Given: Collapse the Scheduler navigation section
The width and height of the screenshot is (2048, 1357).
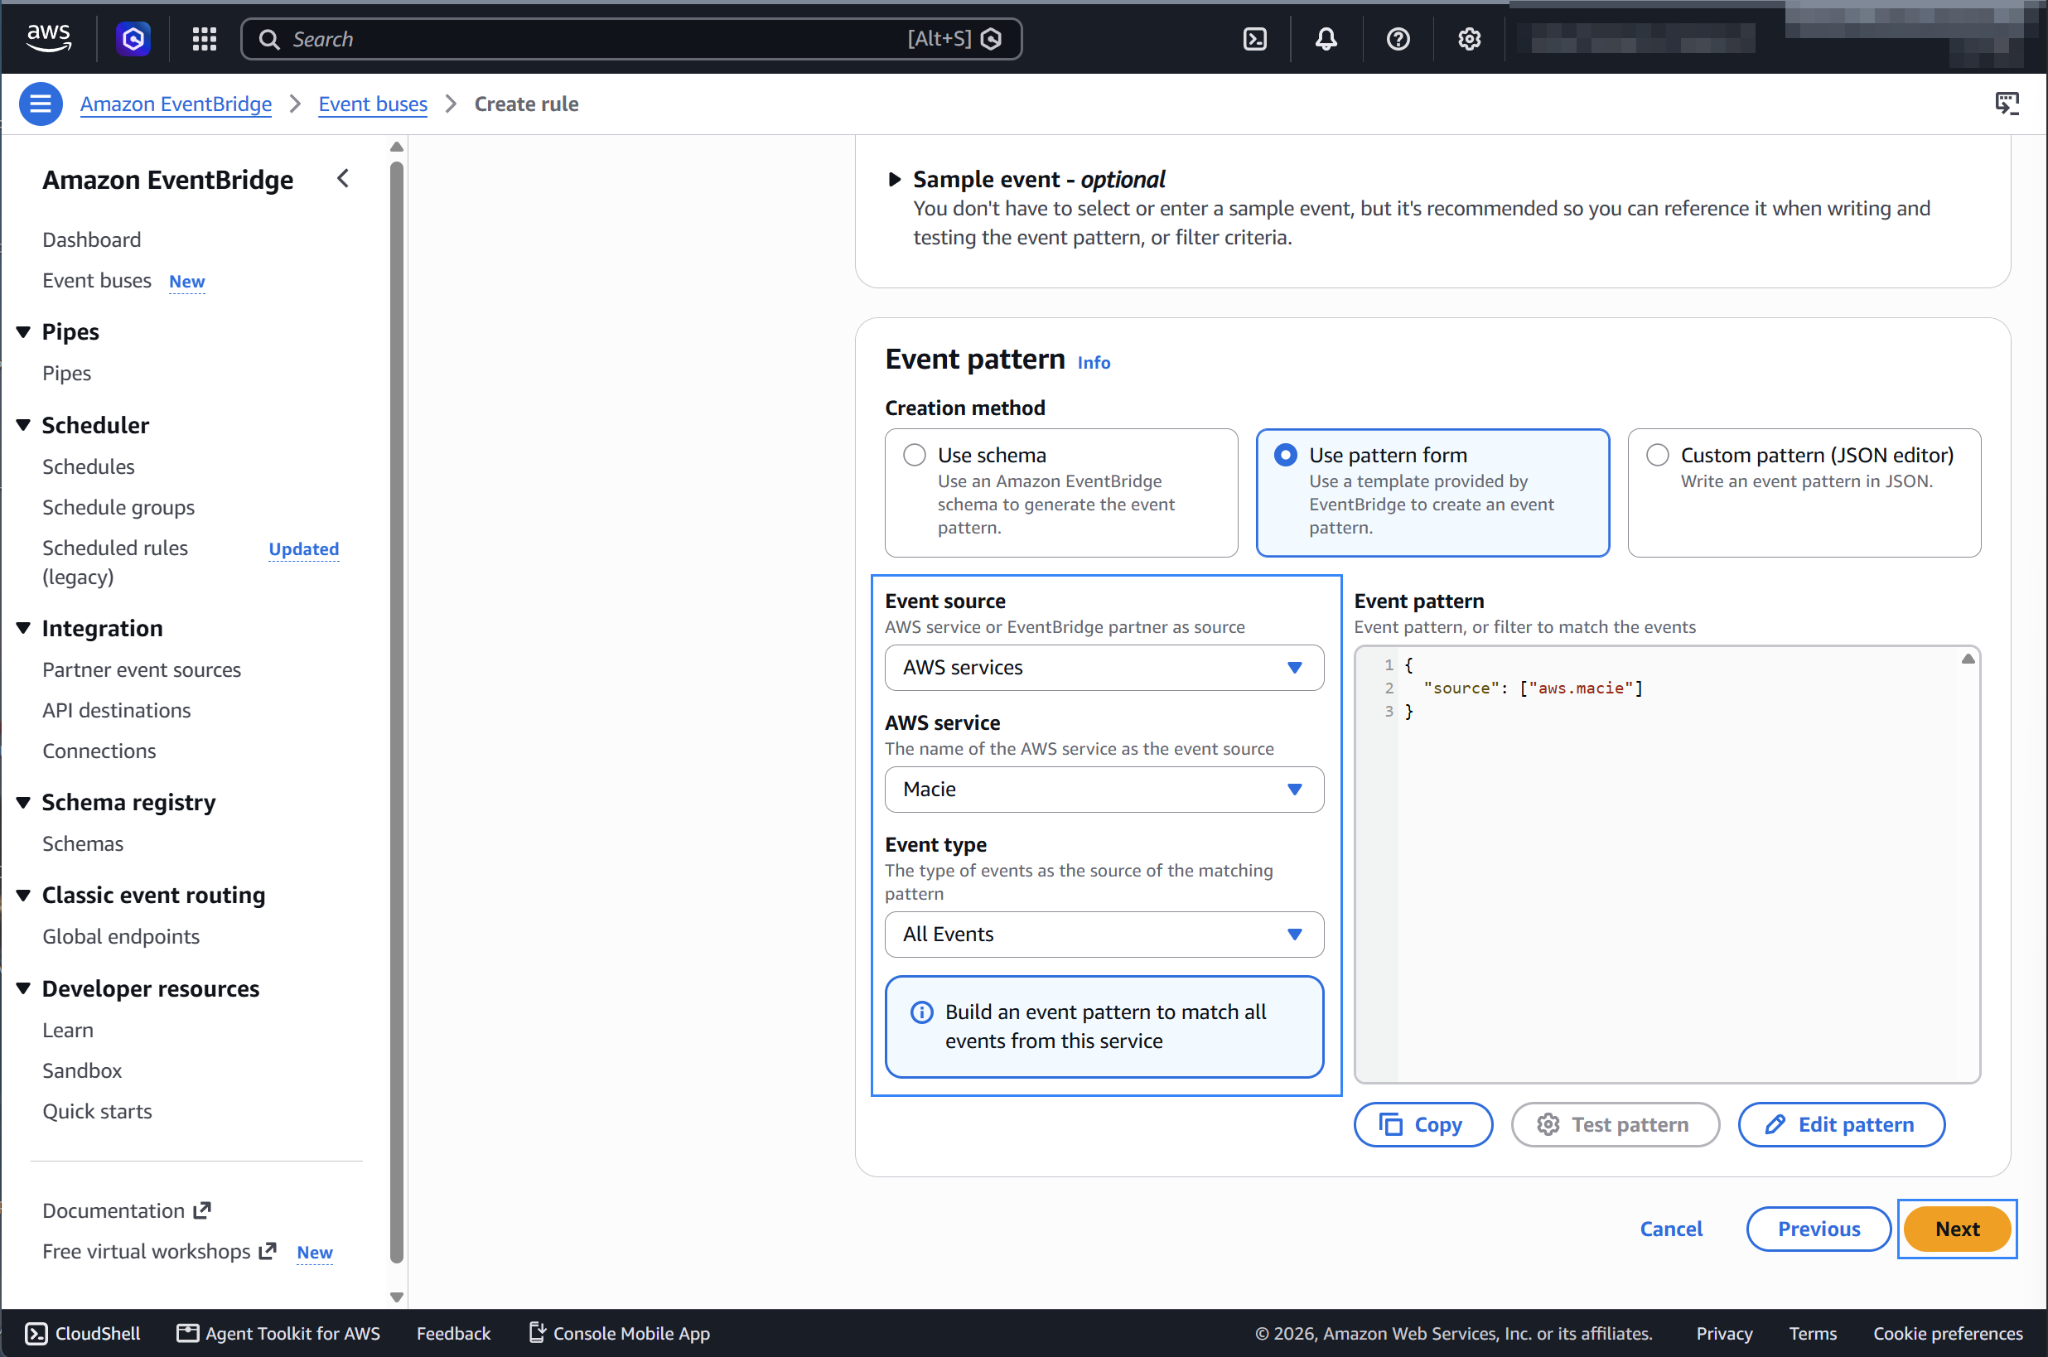Looking at the screenshot, I should tap(24, 425).
